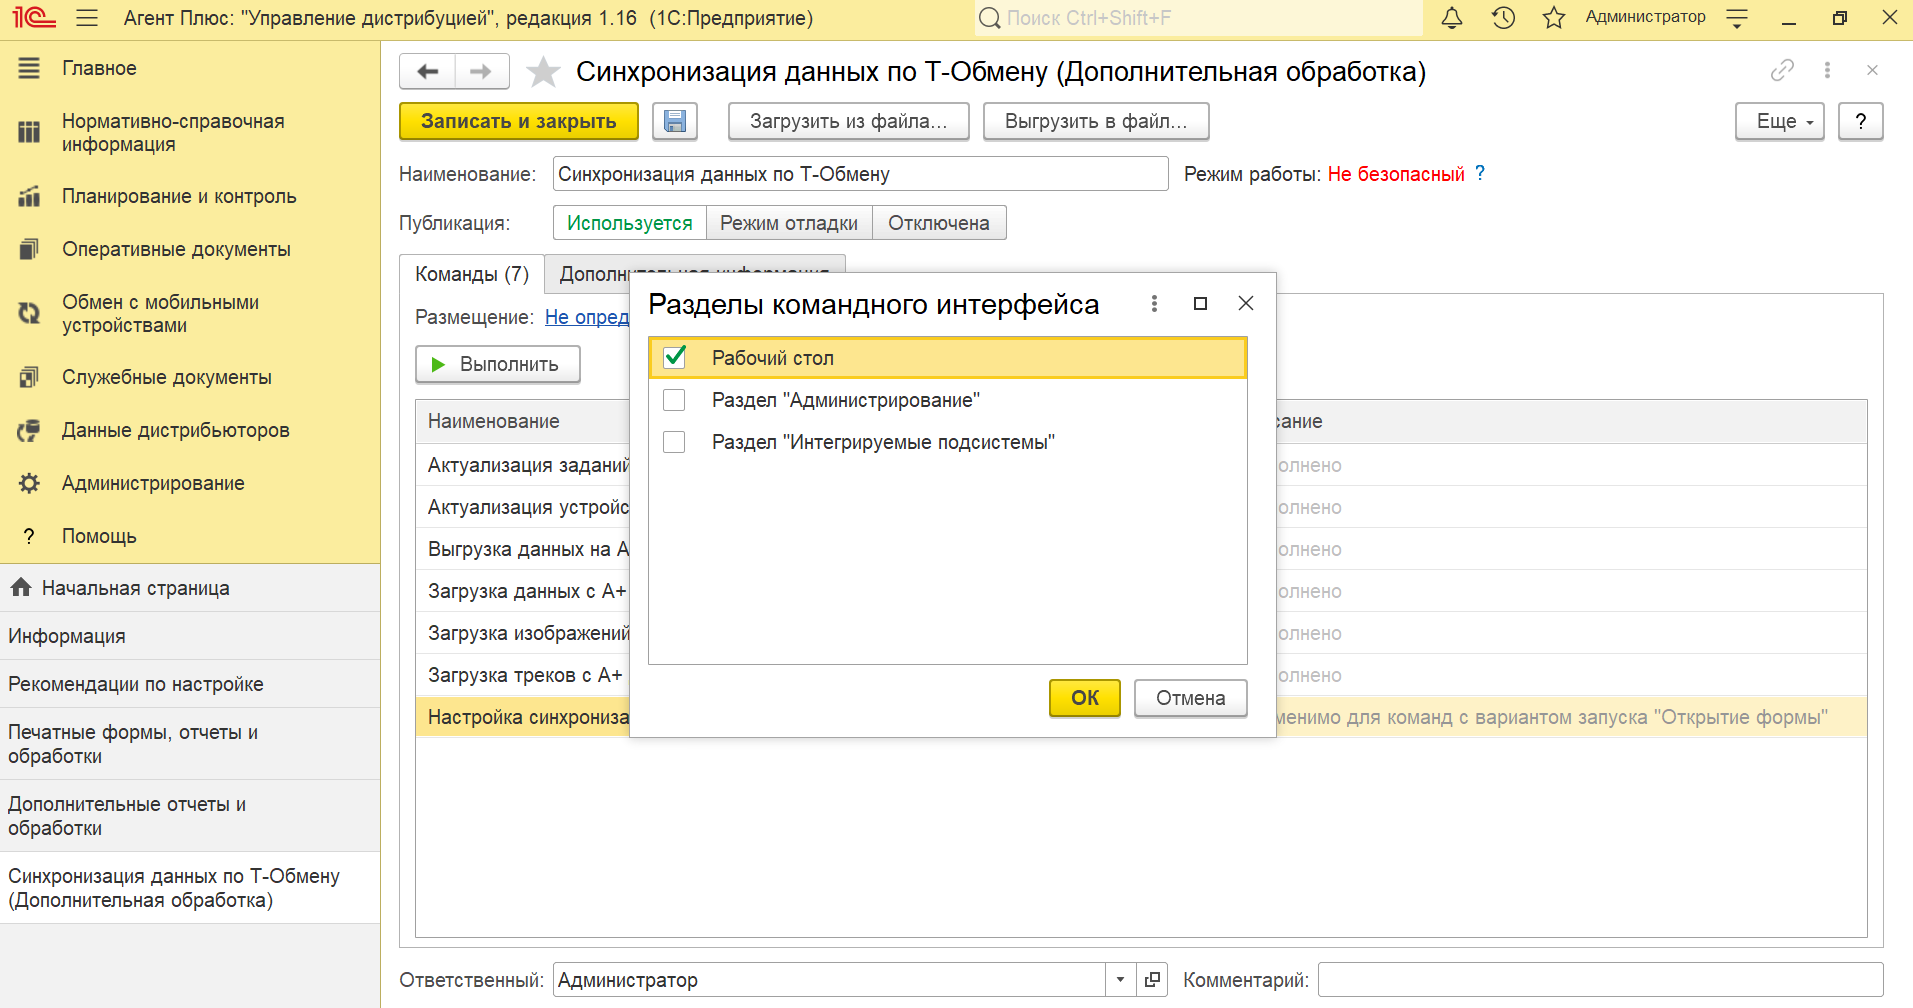Go forward with the right arrow button

(482, 71)
